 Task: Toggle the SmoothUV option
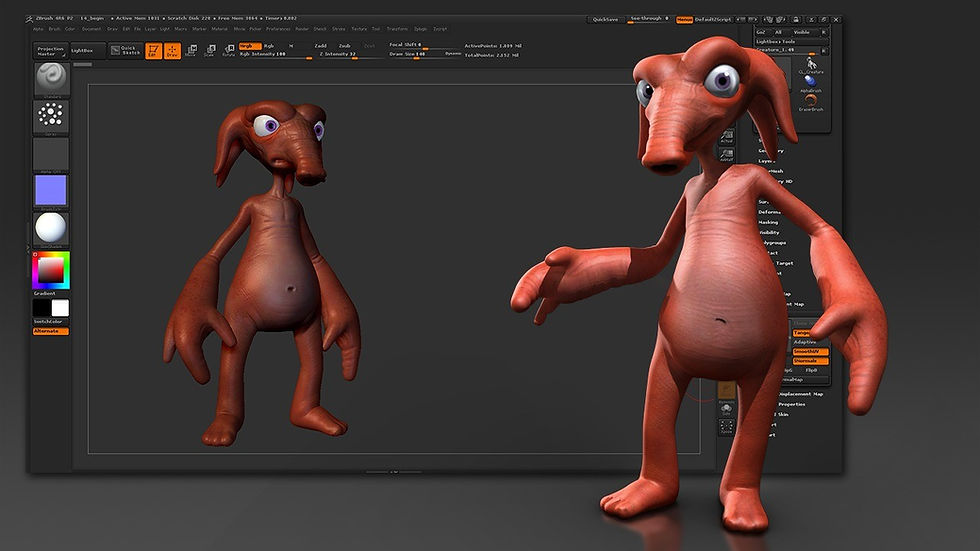pos(810,352)
